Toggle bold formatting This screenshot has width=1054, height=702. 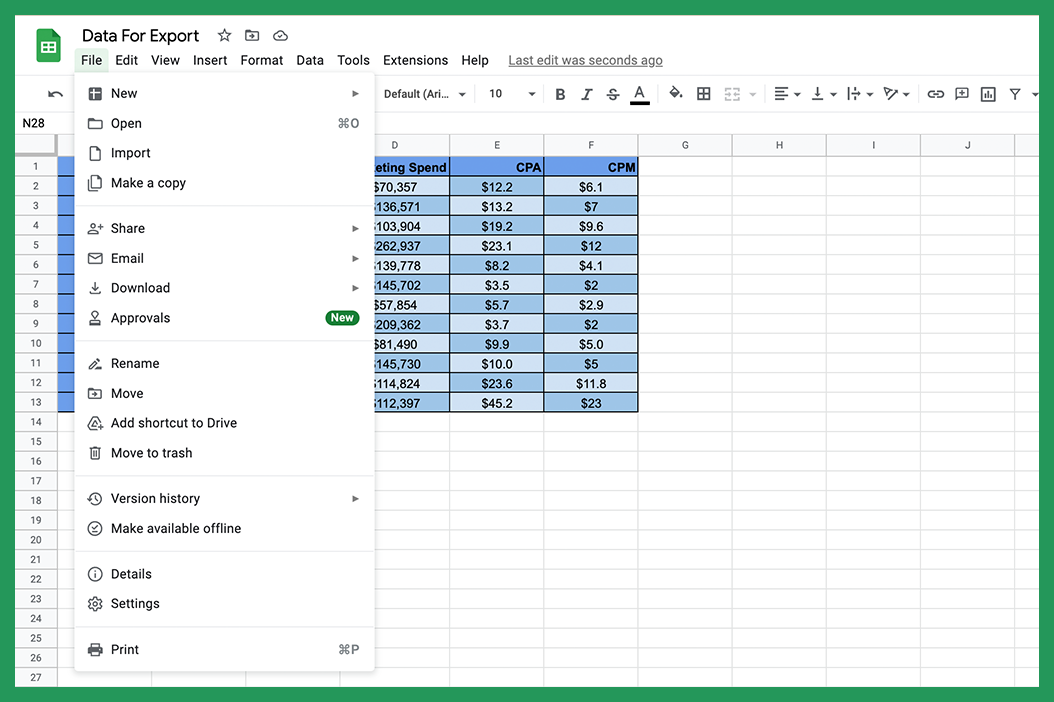pyautogui.click(x=560, y=93)
